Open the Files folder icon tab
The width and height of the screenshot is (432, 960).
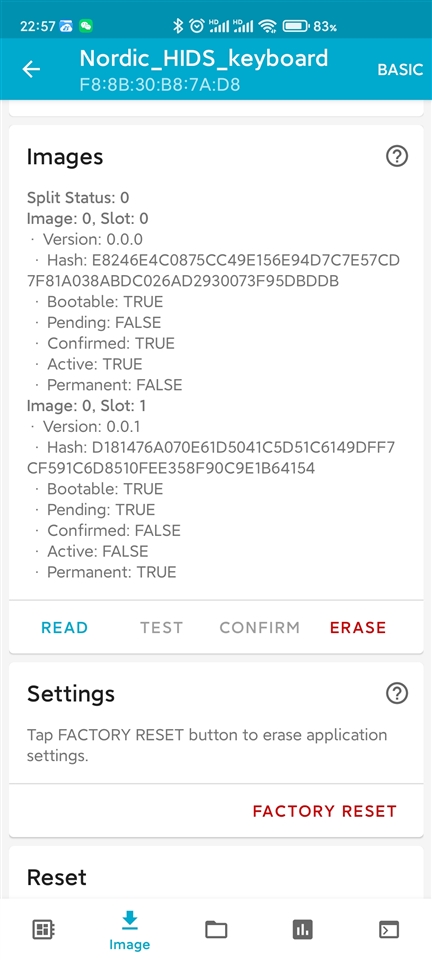click(216, 930)
